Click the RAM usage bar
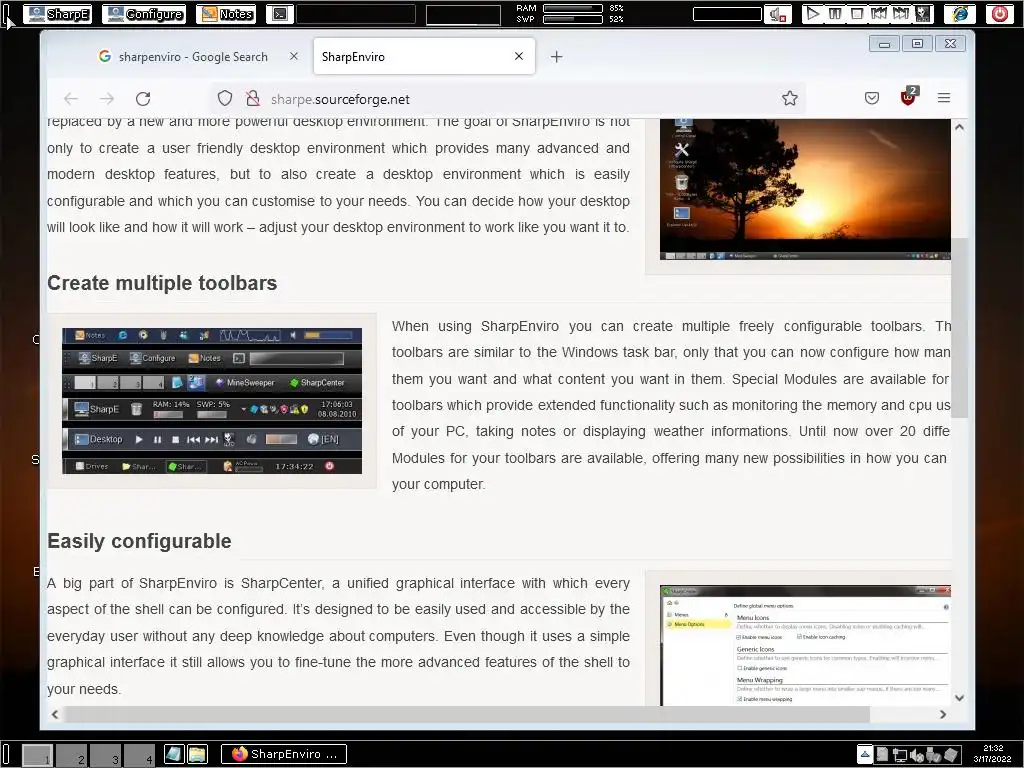Viewport: 1024px width, 768px height. 573,8
